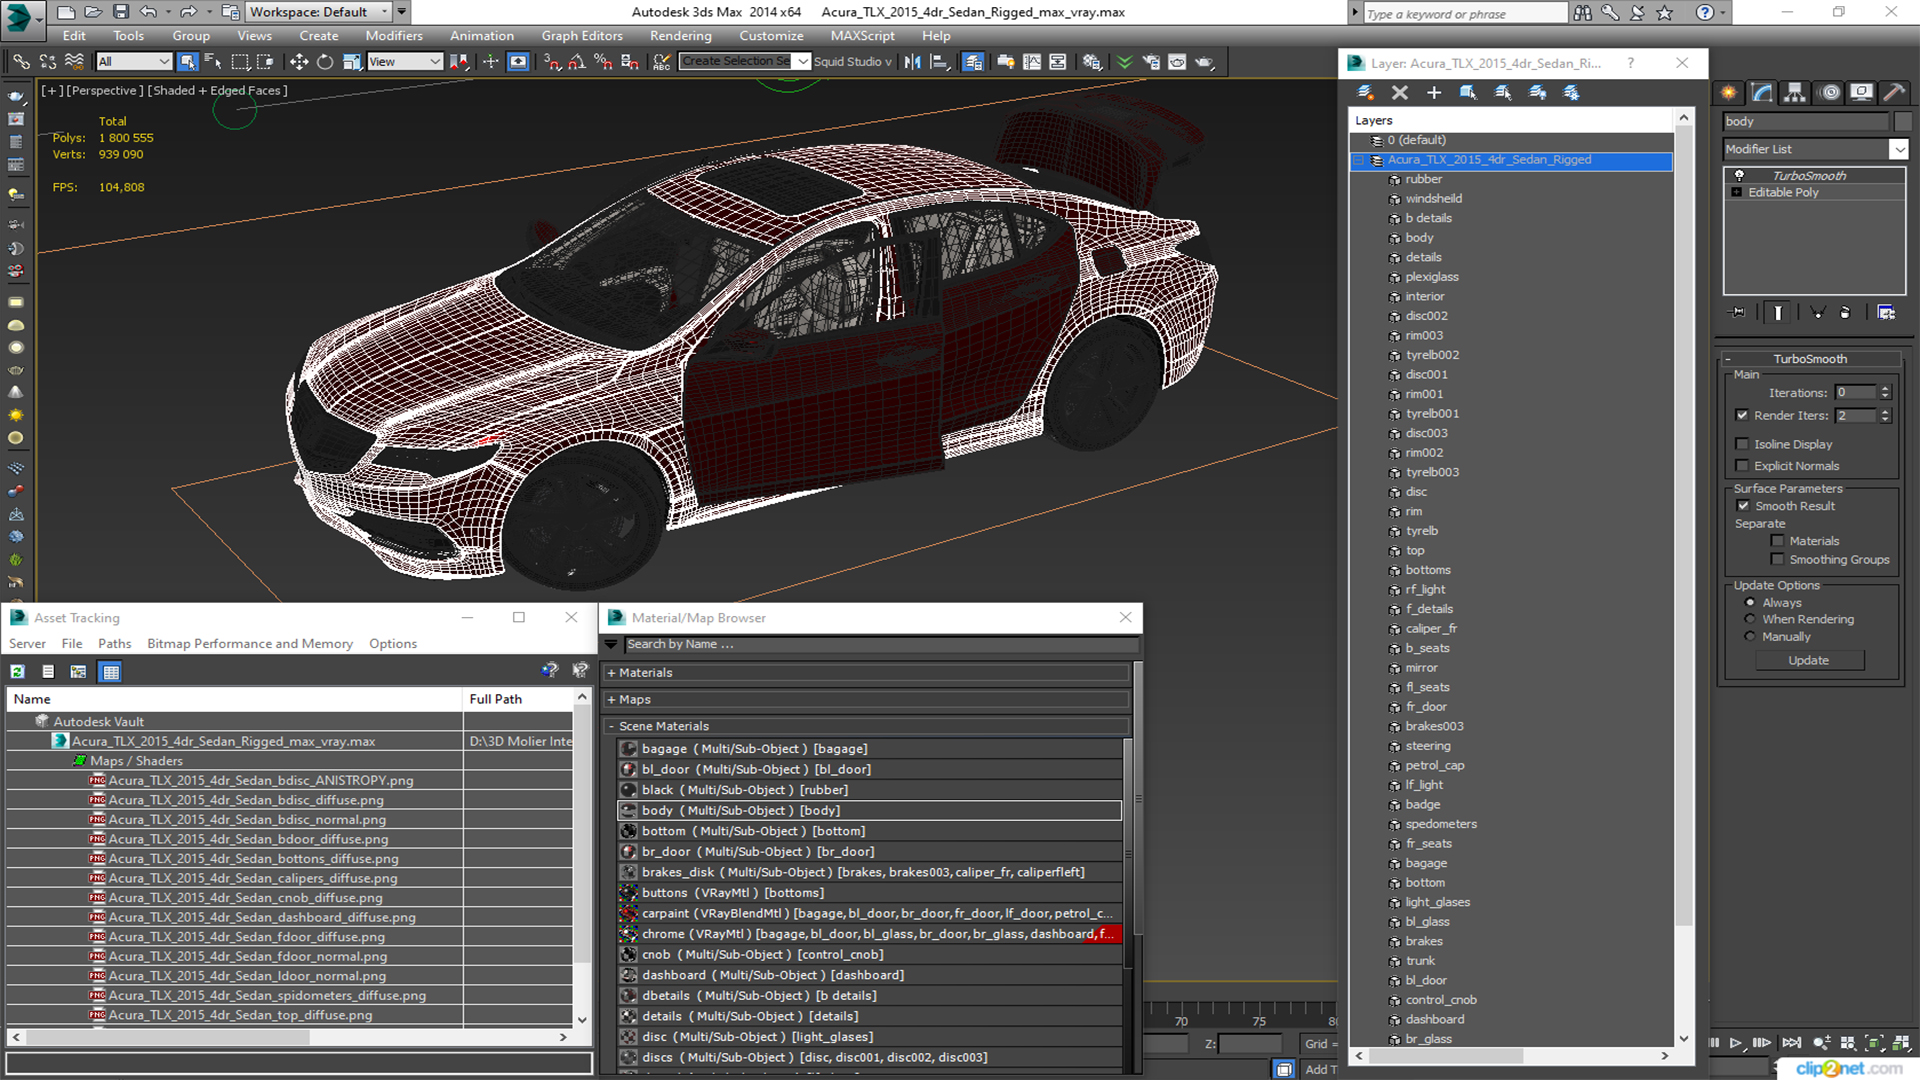Open the Display command panel tab

coord(1861,93)
